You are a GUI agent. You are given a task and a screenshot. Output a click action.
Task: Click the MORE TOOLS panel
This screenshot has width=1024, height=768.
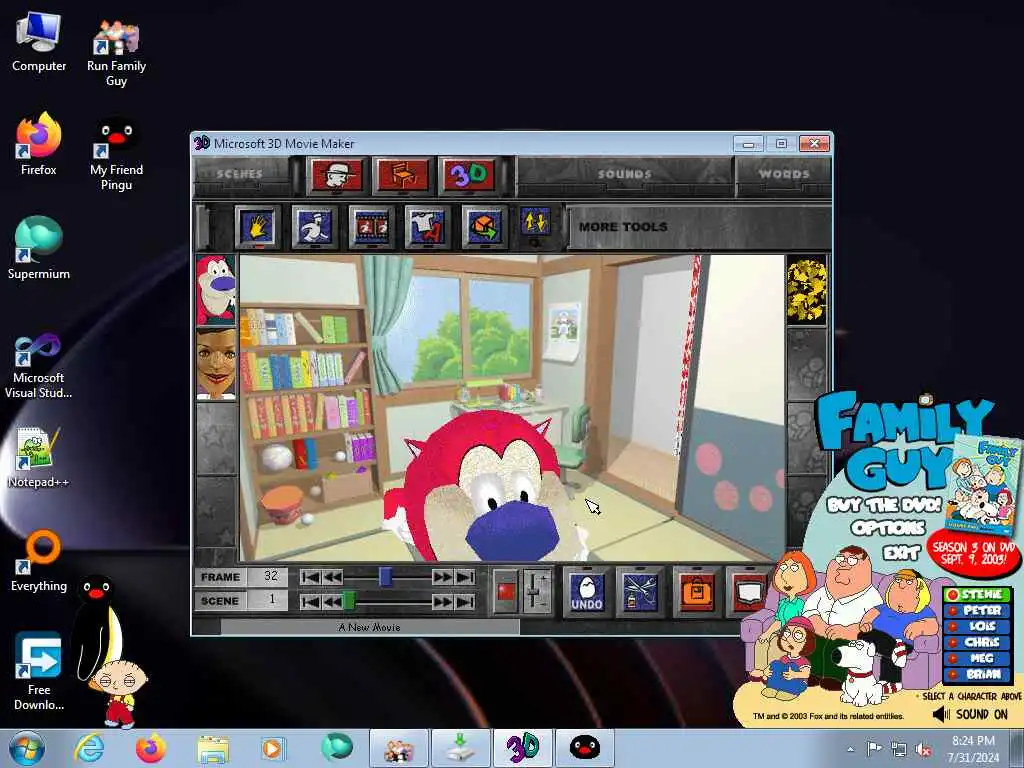[x=699, y=227]
